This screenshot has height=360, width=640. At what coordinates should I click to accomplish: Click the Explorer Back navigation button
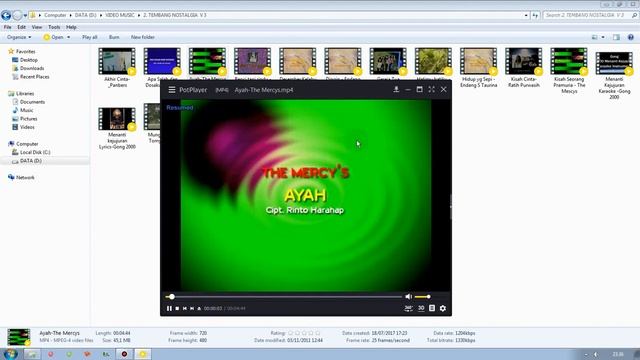tap(6, 16)
